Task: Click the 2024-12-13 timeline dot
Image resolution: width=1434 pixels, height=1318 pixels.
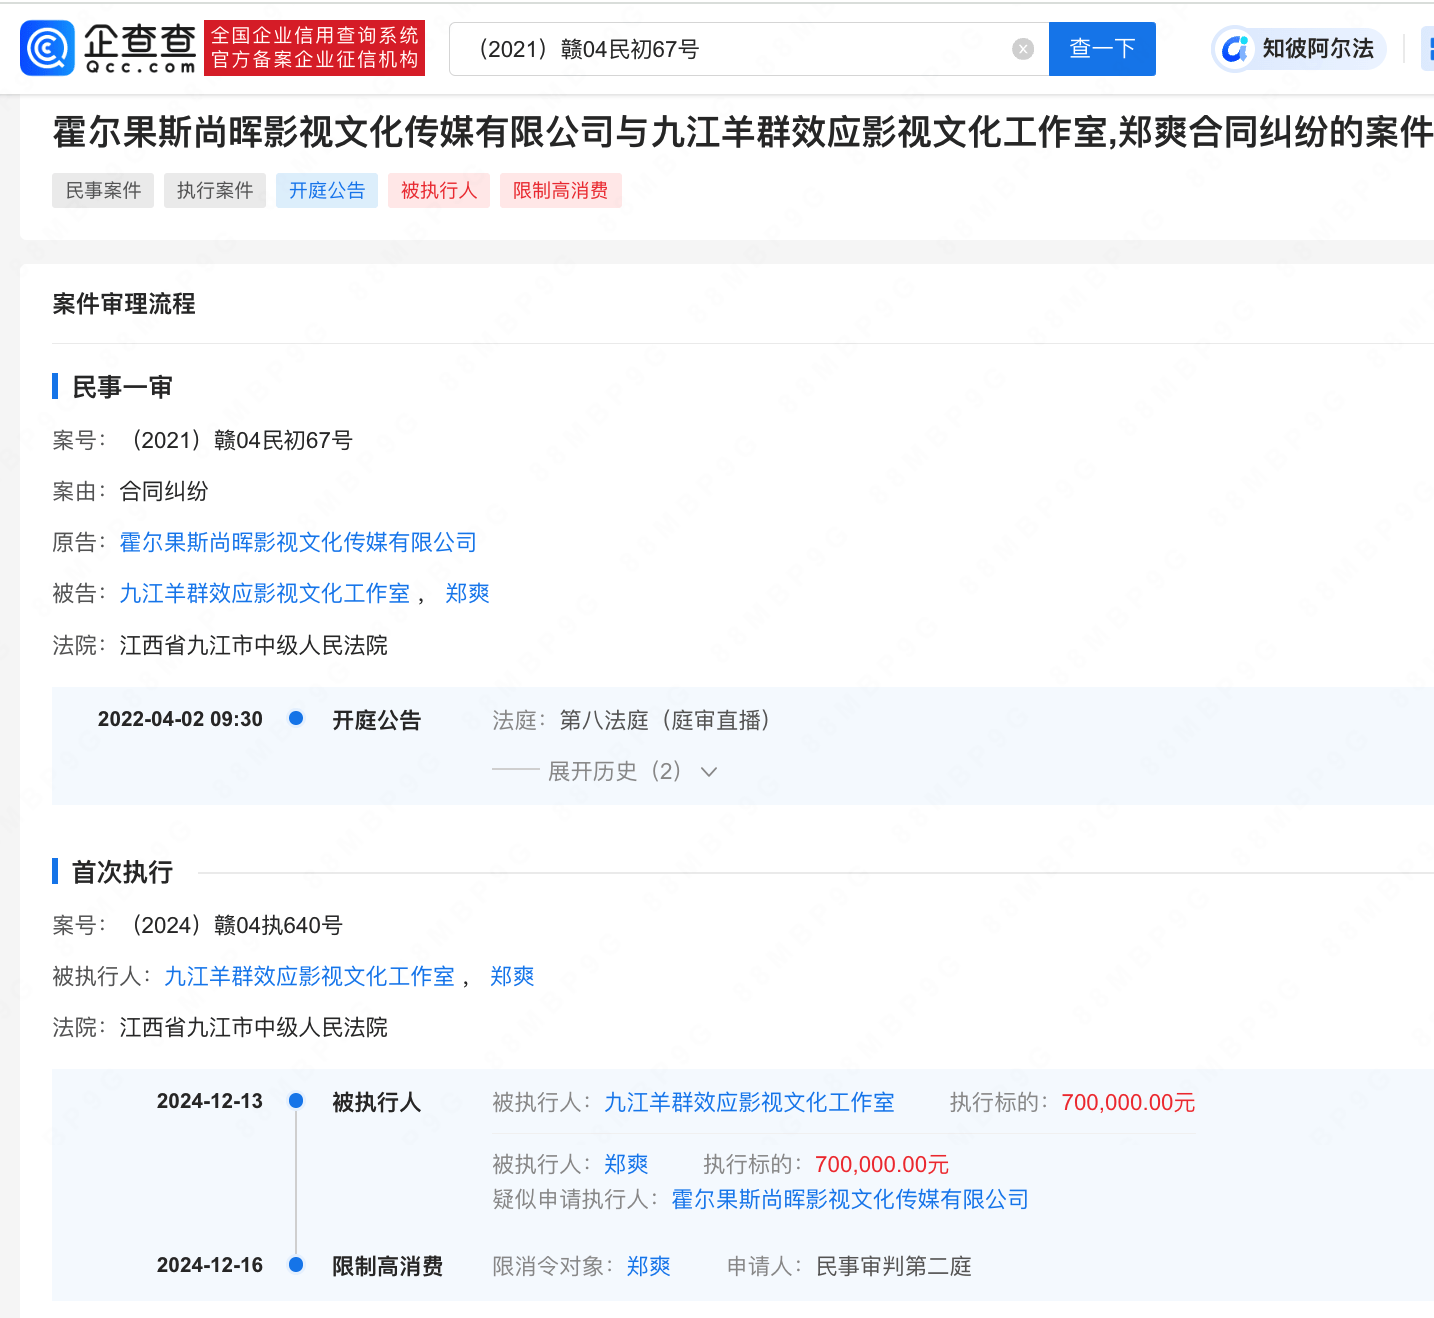Action: point(296,1100)
